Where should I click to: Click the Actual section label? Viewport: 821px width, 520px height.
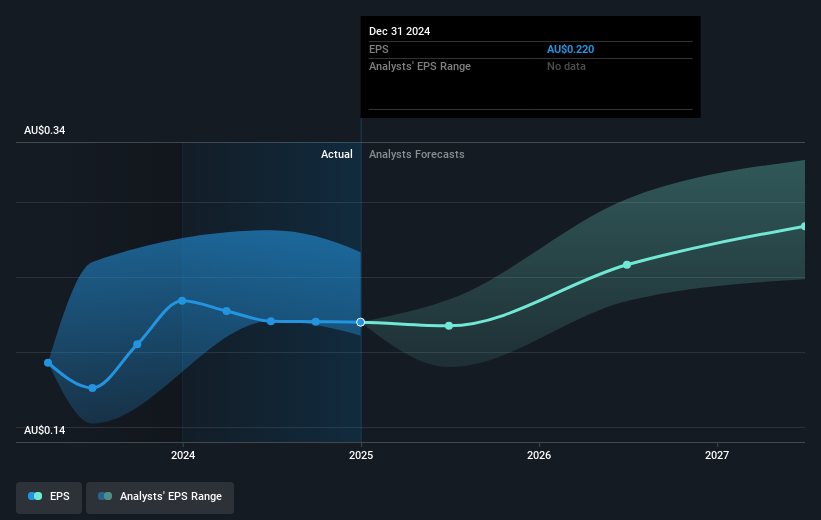[x=337, y=154]
